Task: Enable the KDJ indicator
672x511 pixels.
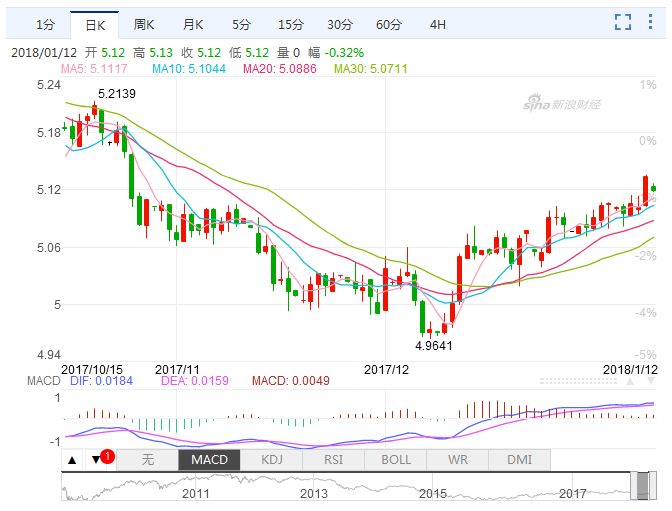Action: pyautogui.click(x=271, y=460)
